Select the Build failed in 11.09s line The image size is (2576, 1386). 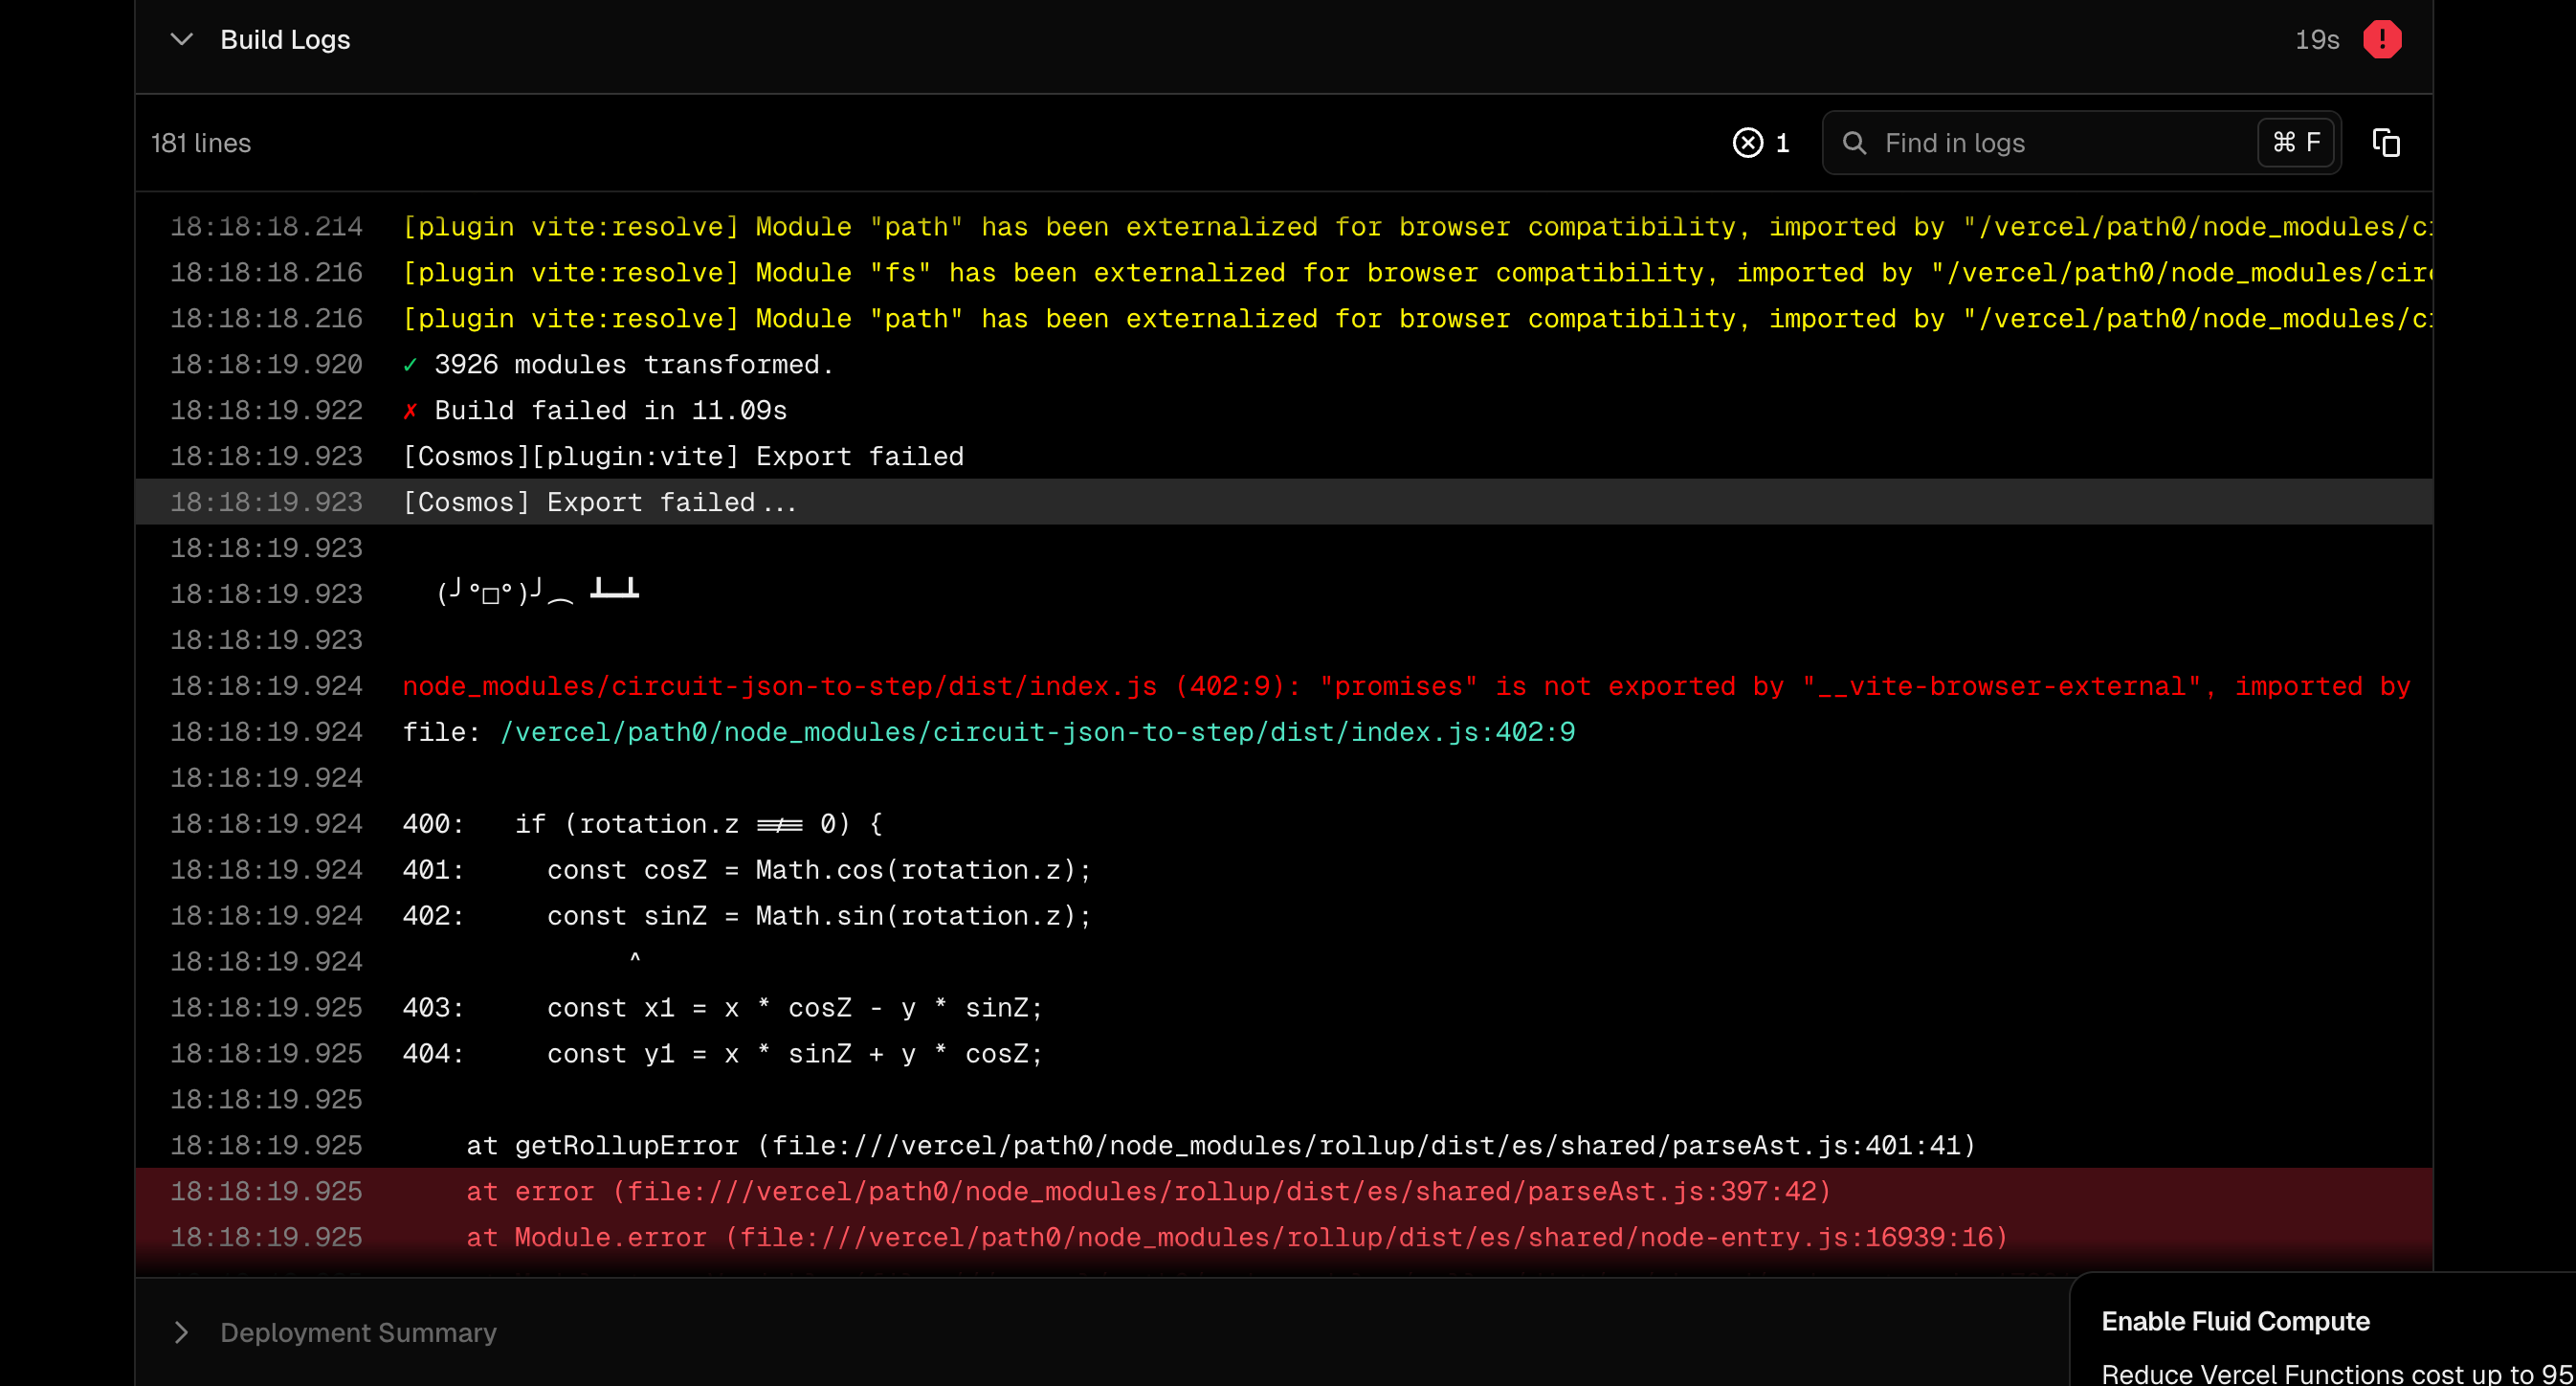pos(610,410)
